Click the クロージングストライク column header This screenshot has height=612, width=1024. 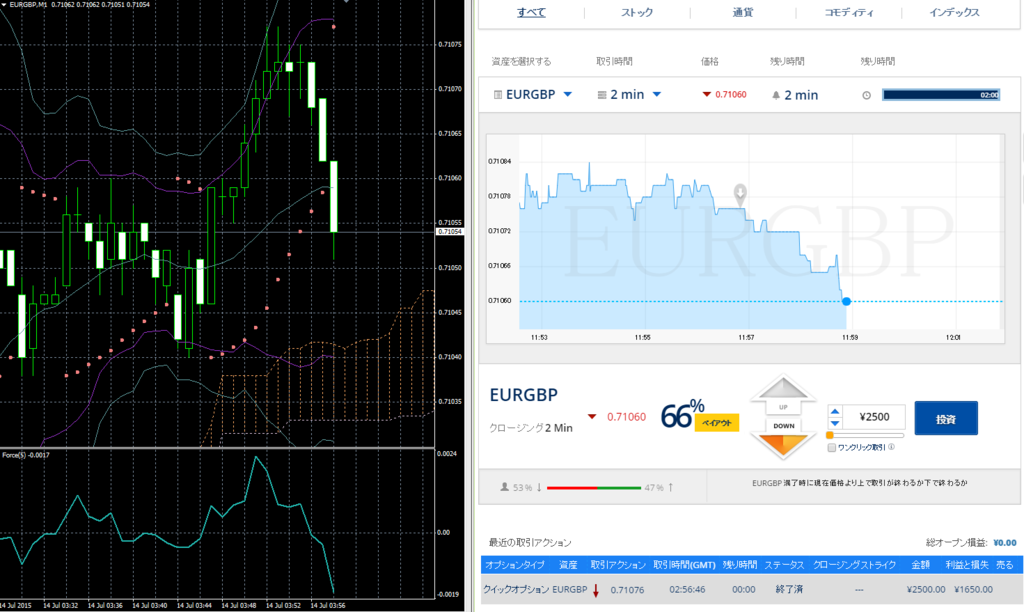pyautogui.click(x=854, y=565)
